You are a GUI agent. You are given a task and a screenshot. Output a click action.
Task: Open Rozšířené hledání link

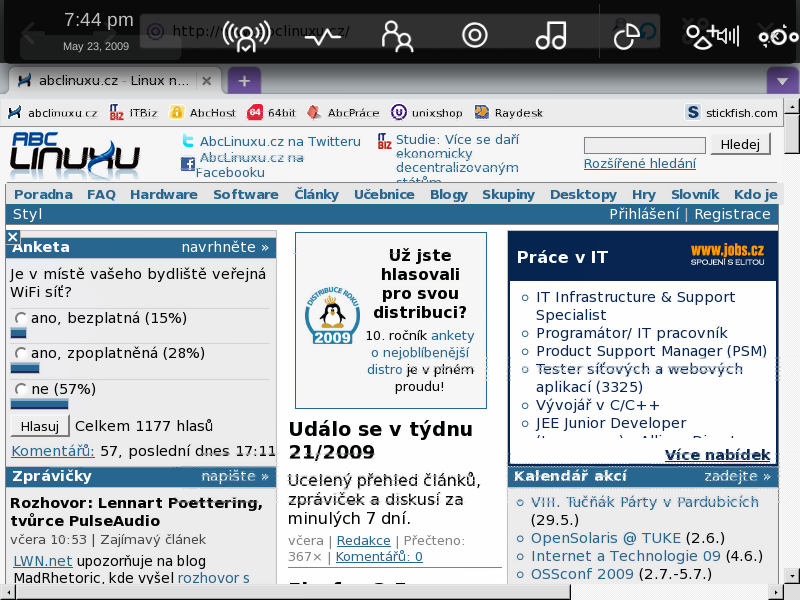[x=640, y=163]
